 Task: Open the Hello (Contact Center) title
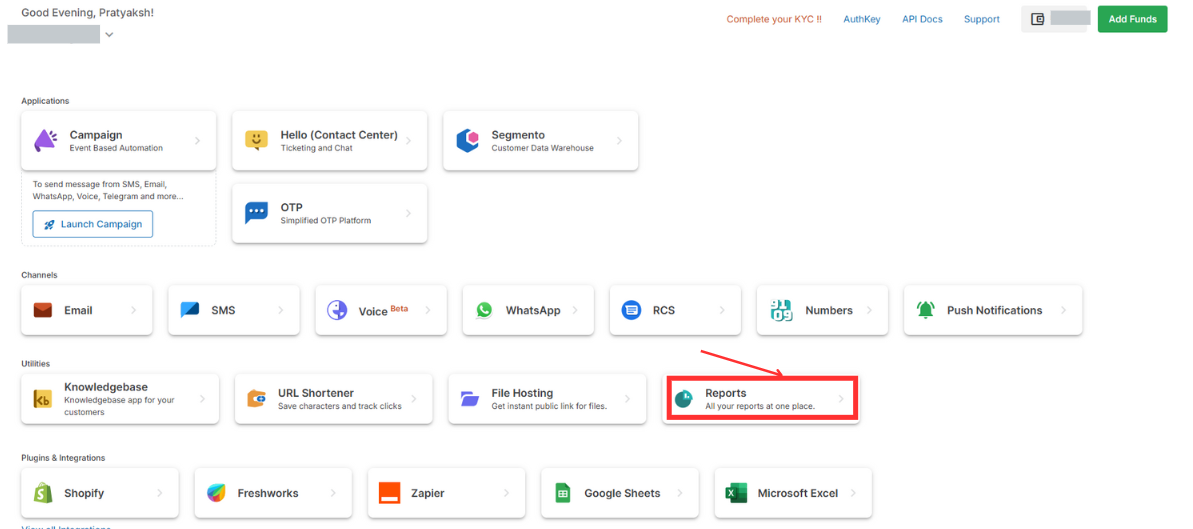point(339,135)
